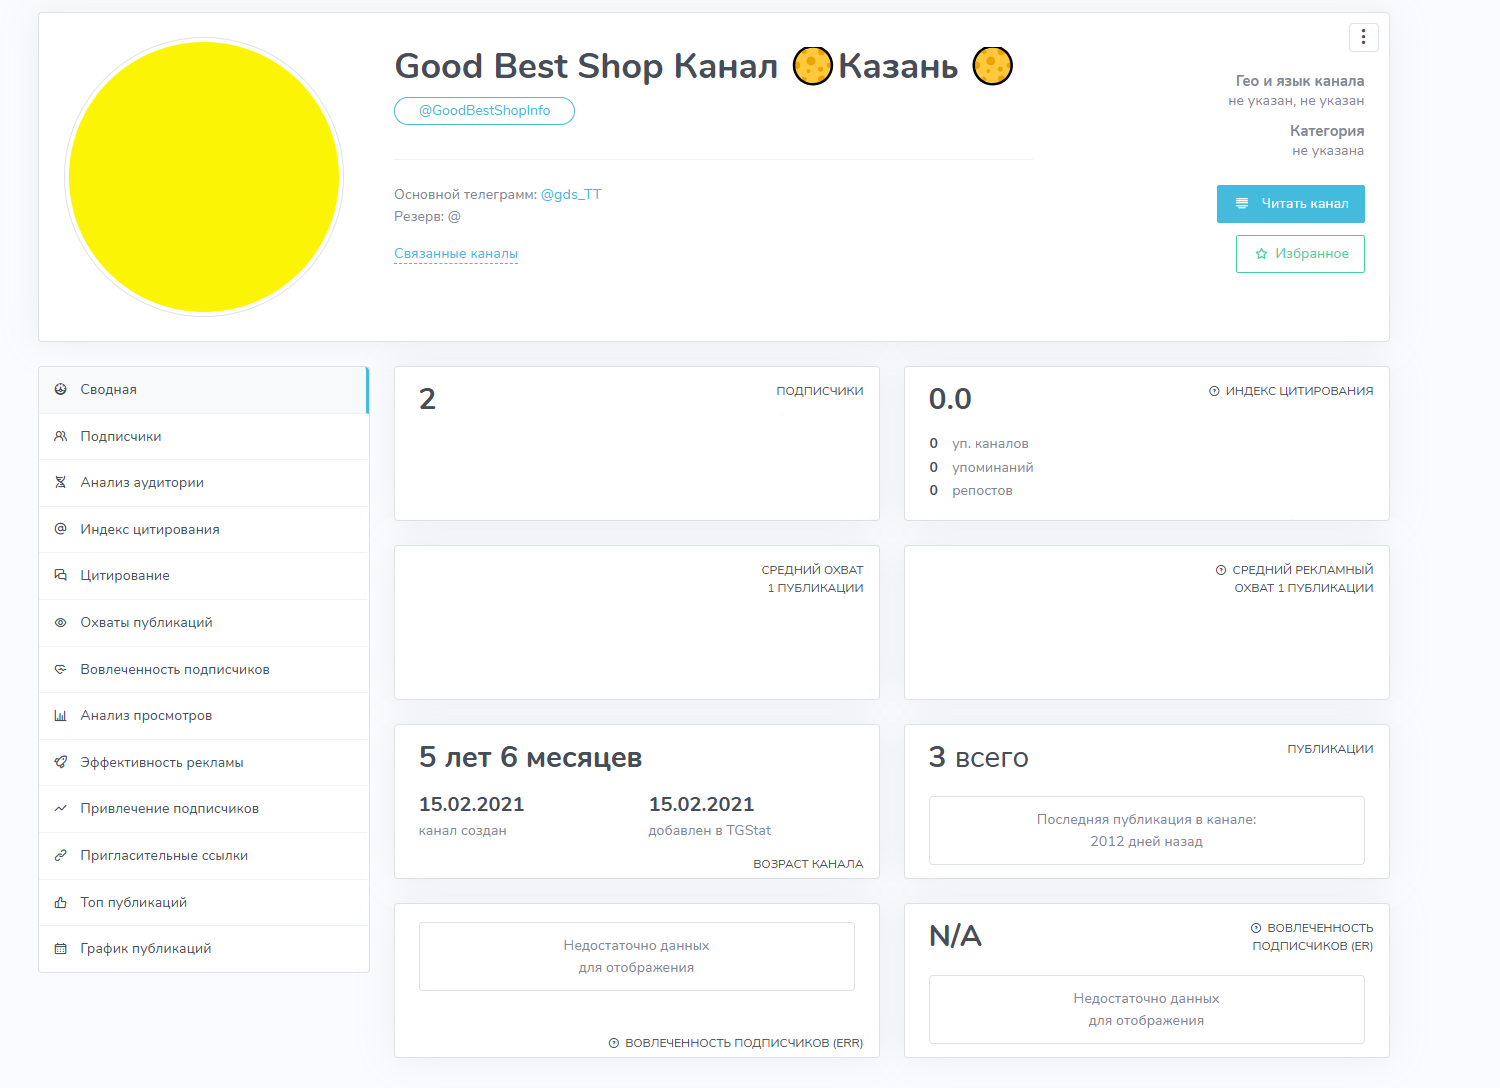Click the moon emoji before Казань
1500x1088 pixels.
pyautogui.click(x=813, y=66)
